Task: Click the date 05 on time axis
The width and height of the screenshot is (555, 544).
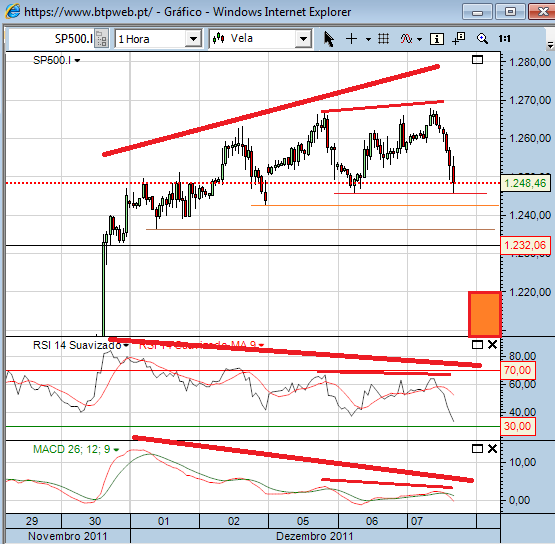Action: click(303, 521)
